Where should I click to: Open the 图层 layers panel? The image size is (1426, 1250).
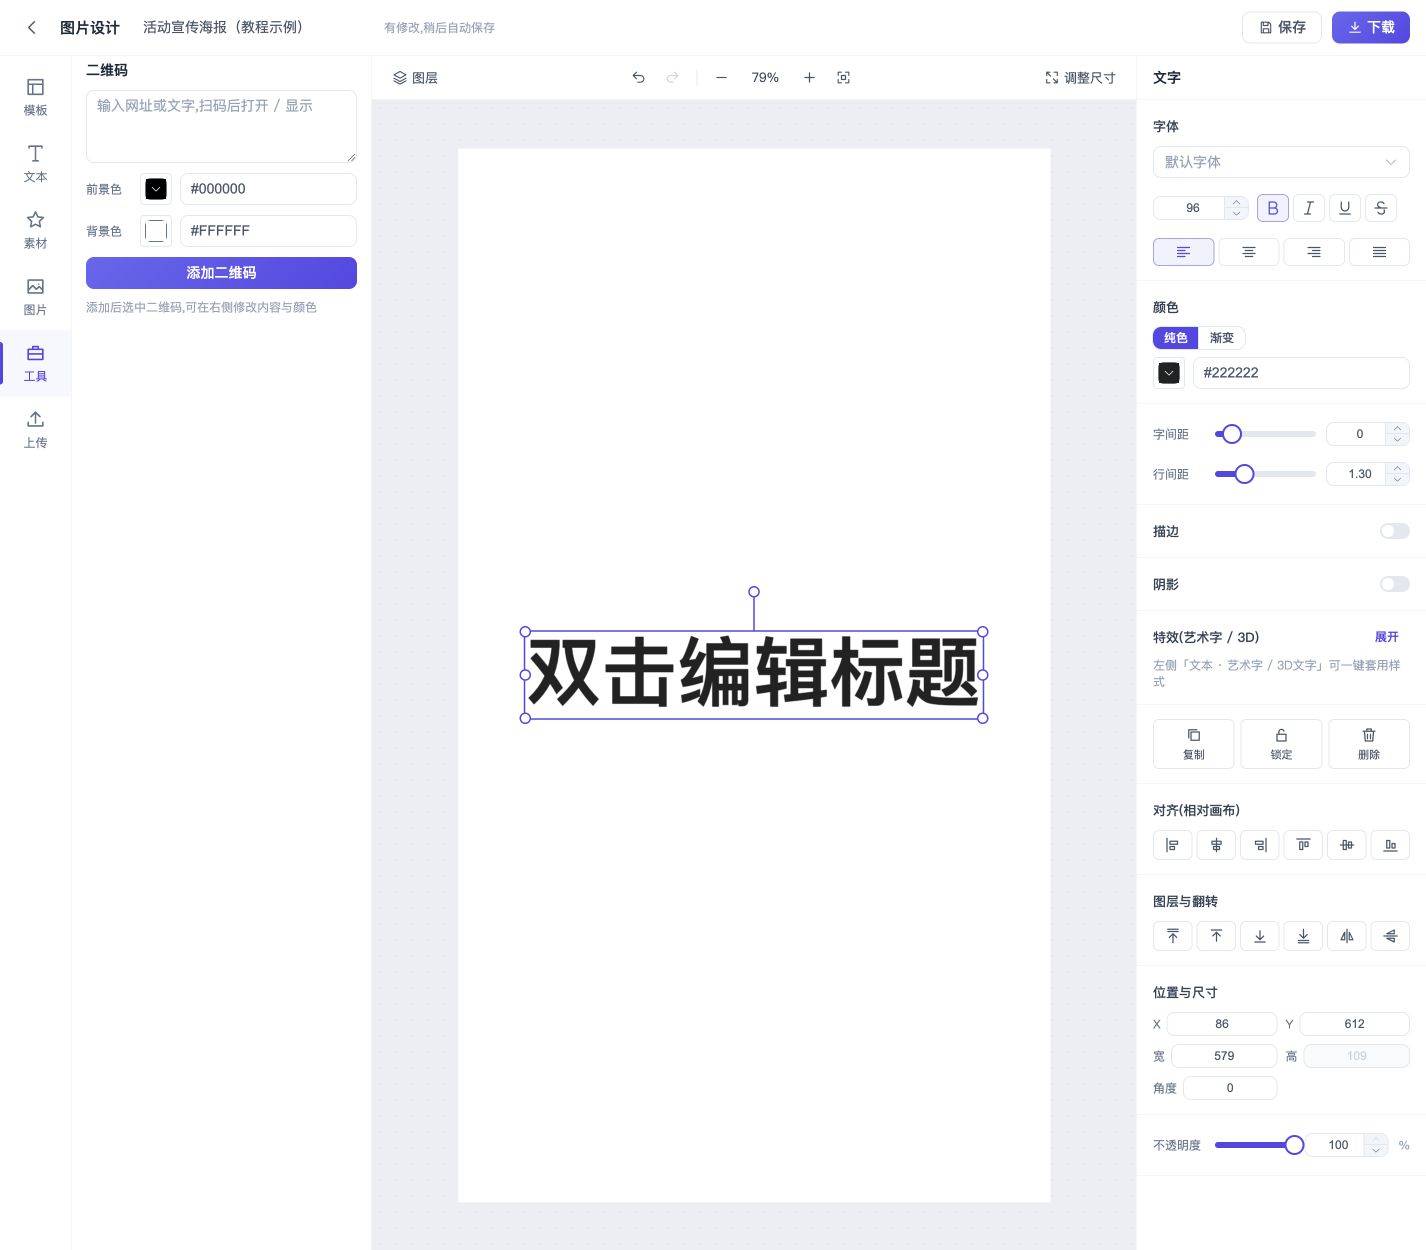415,78
